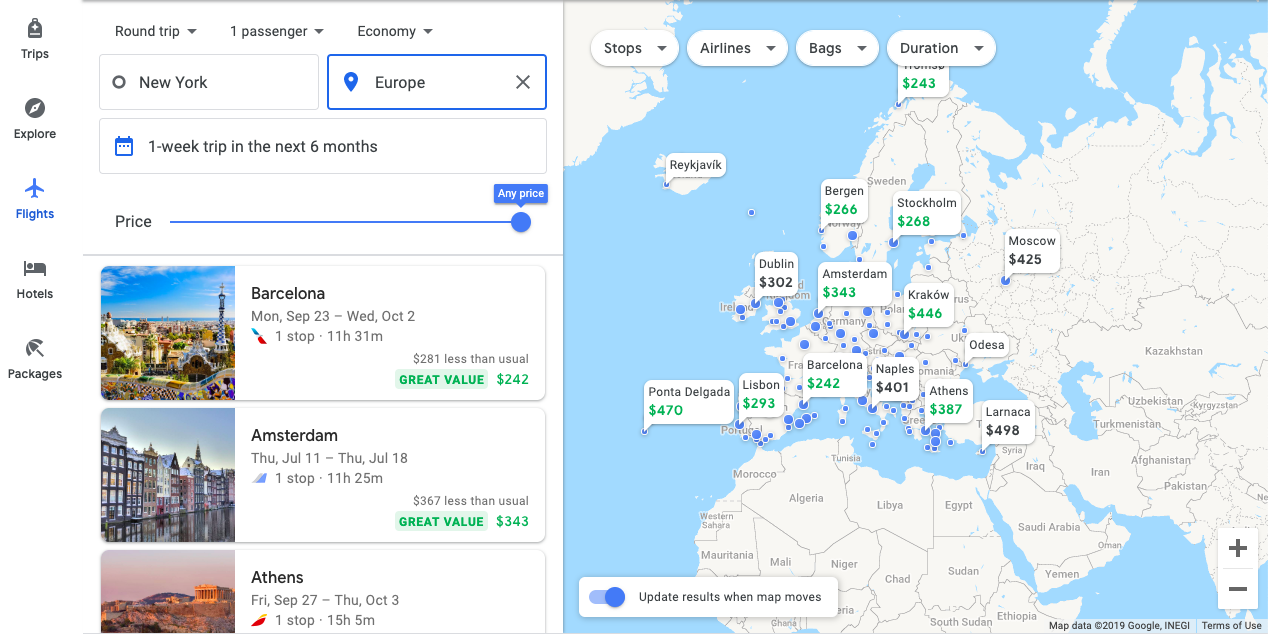Click airline logo on Amsterdam card

(259, 478)
